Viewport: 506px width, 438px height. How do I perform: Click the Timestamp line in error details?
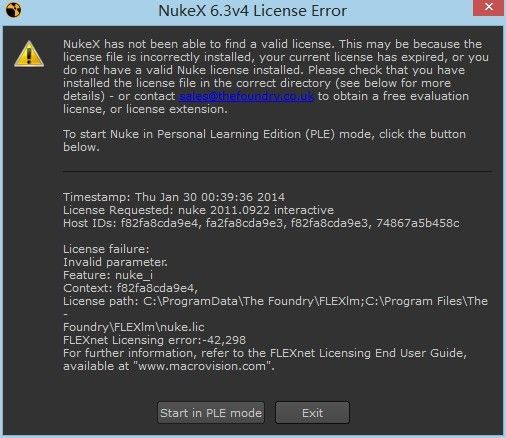point(174,197)
